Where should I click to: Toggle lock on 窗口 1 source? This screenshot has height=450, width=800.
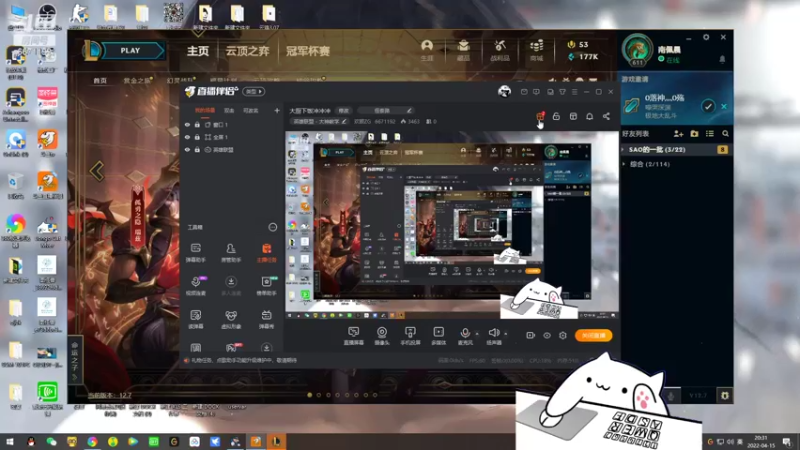point(197,124)
